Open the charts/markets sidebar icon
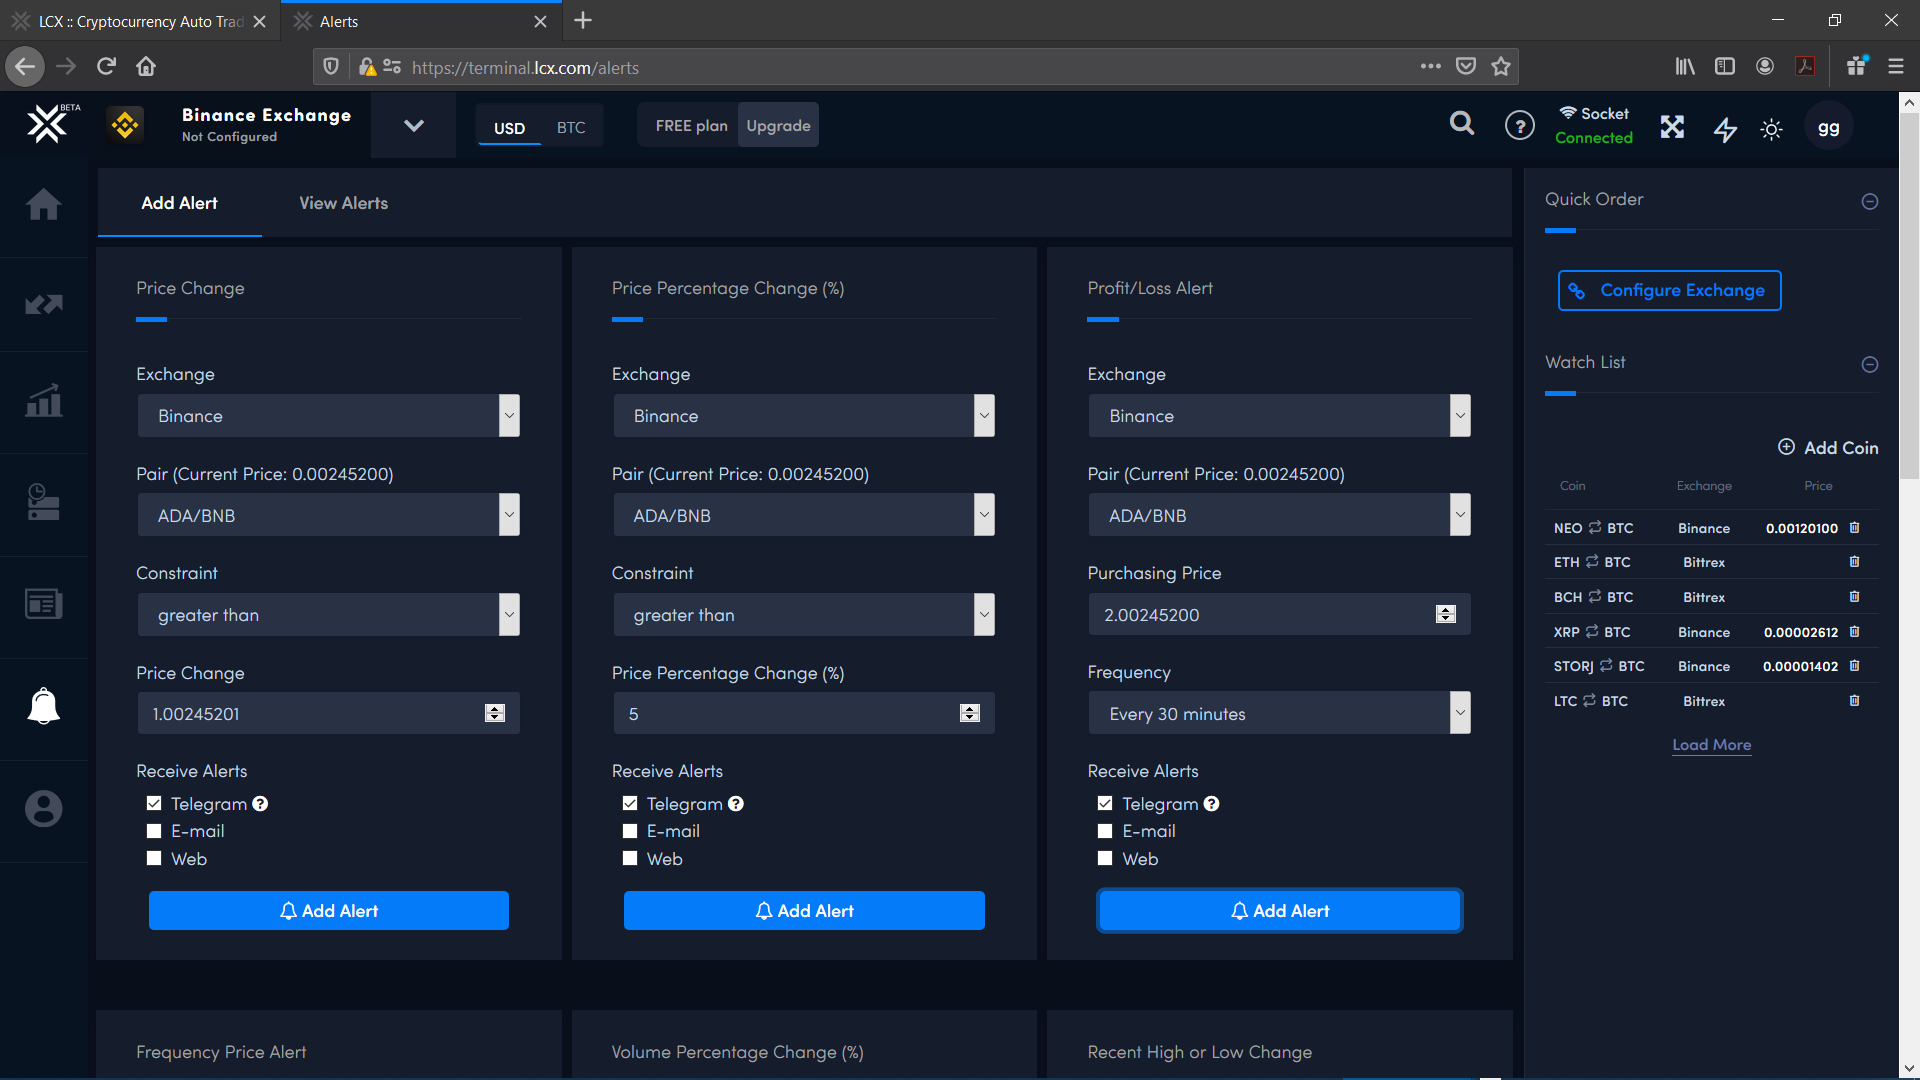Image resolution: width=1920 pixels, height=1080 pixels. point(44,304)
